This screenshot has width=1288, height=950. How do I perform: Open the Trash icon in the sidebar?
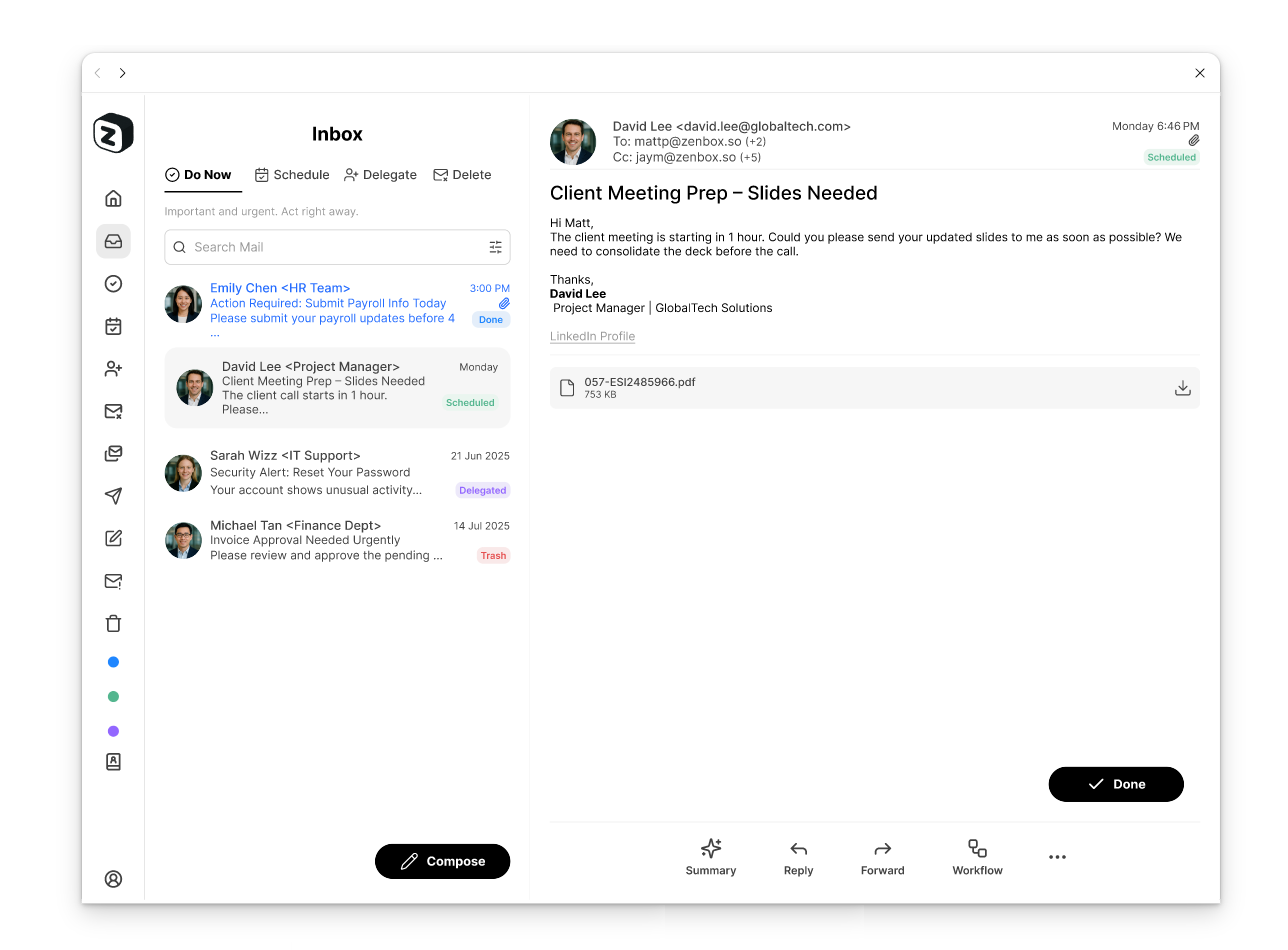pyautogui.click(x=113, y=623)
